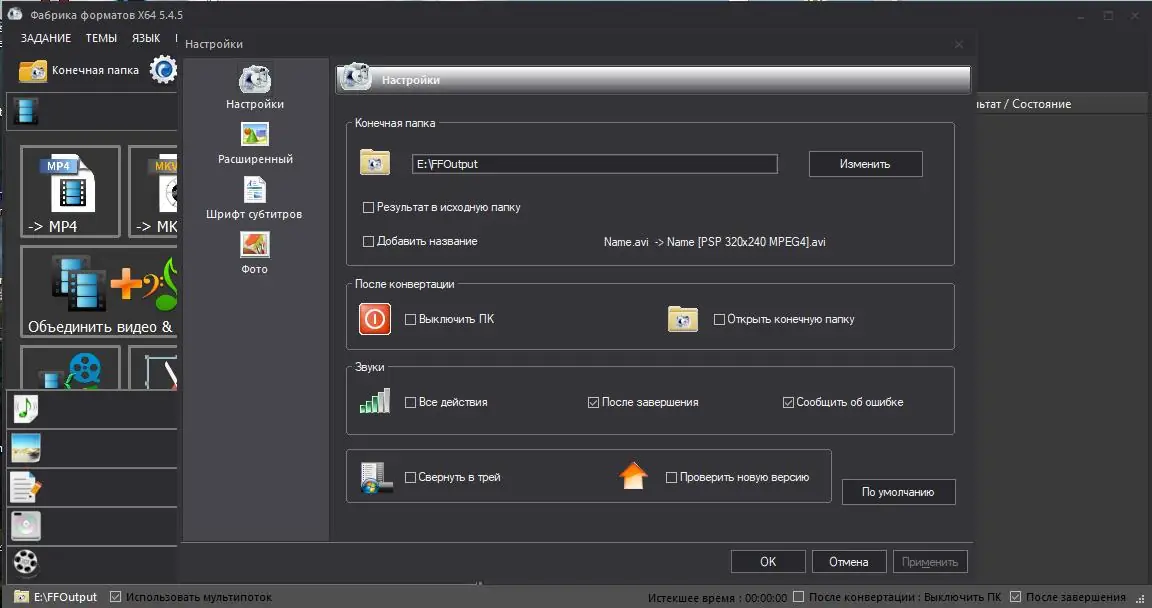Open Объединить видео & аудио tile

[x=99, y=292]
